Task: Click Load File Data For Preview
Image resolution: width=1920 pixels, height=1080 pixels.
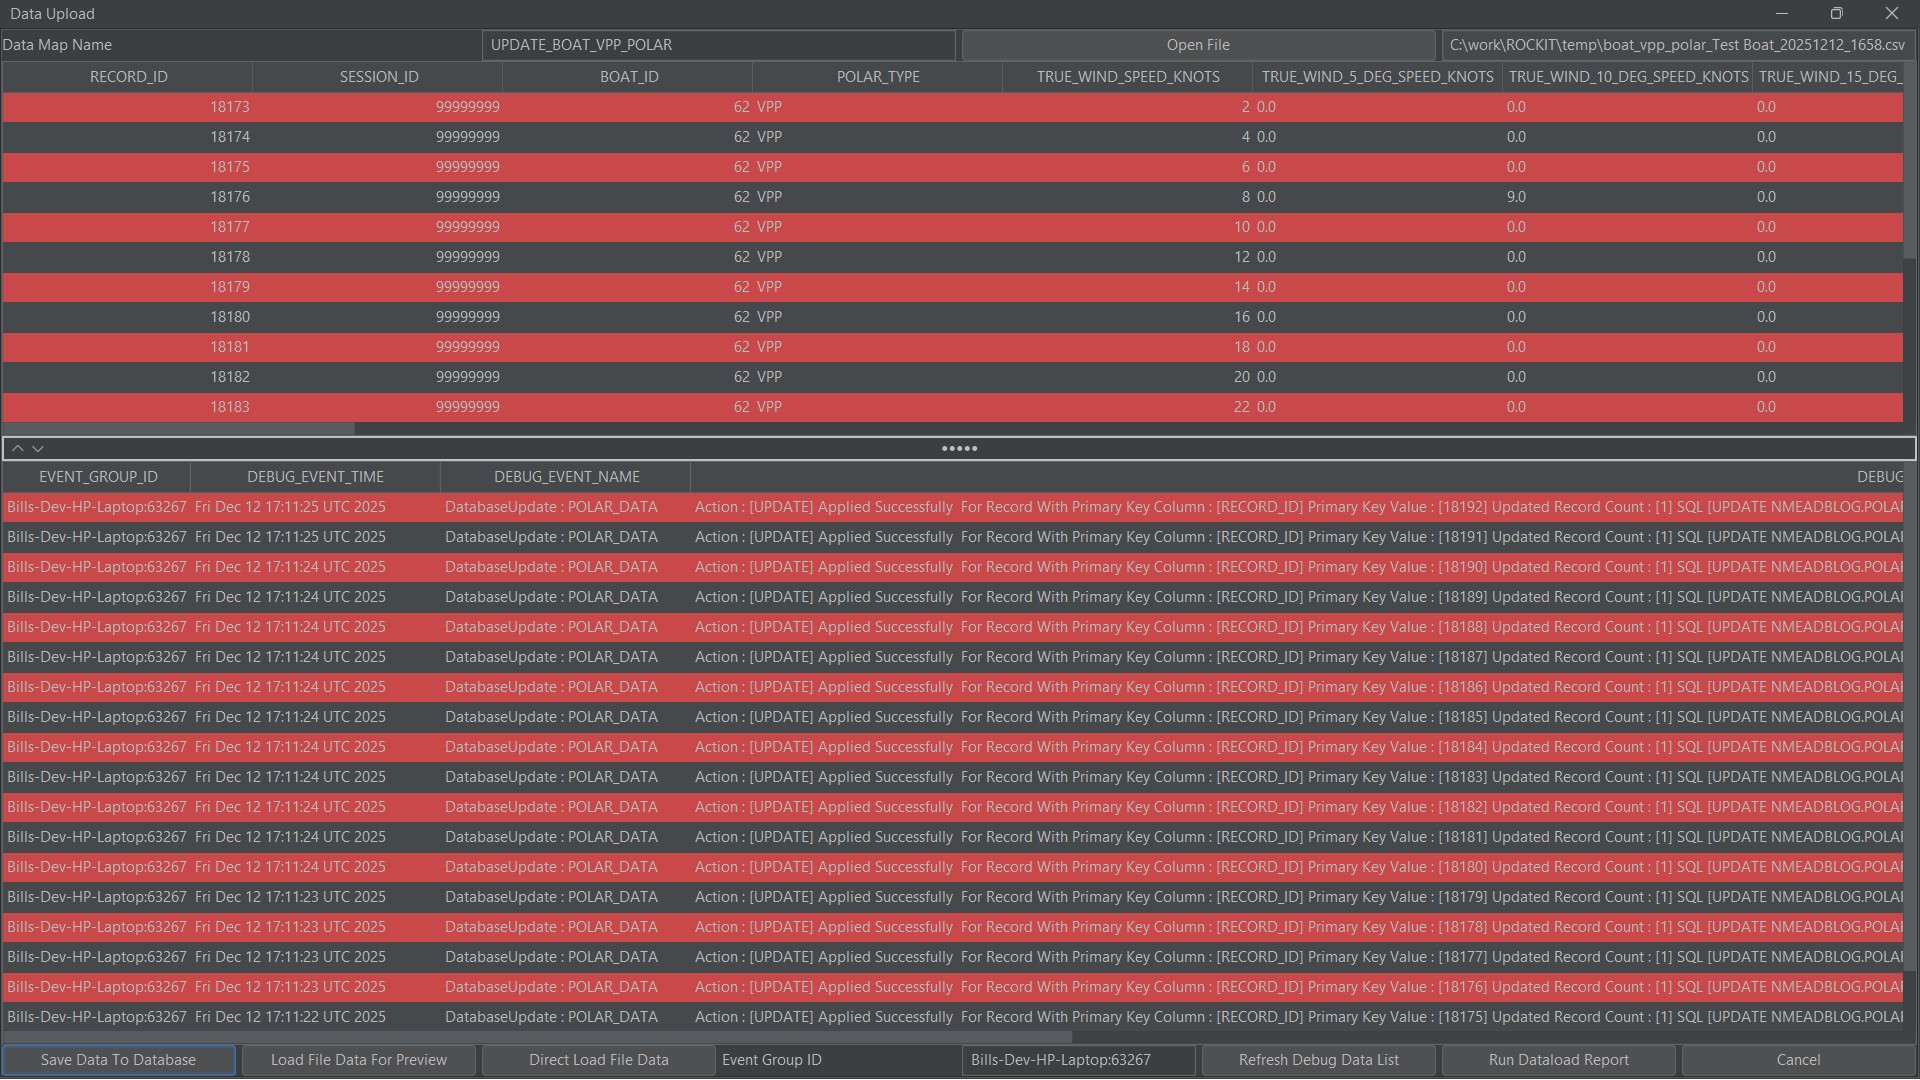Action: (358, 1060)
